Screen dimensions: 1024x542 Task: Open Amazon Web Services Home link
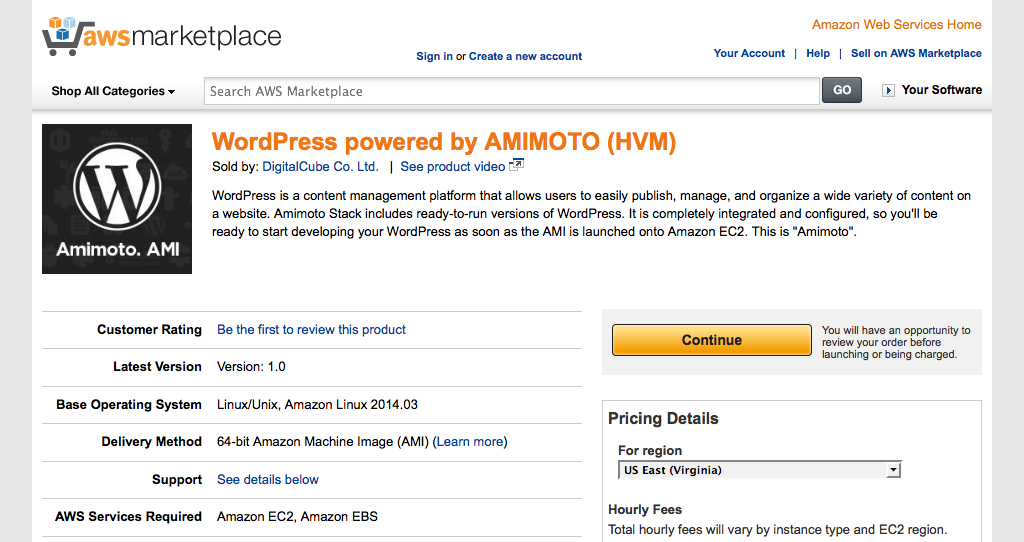tap(897, 25)
